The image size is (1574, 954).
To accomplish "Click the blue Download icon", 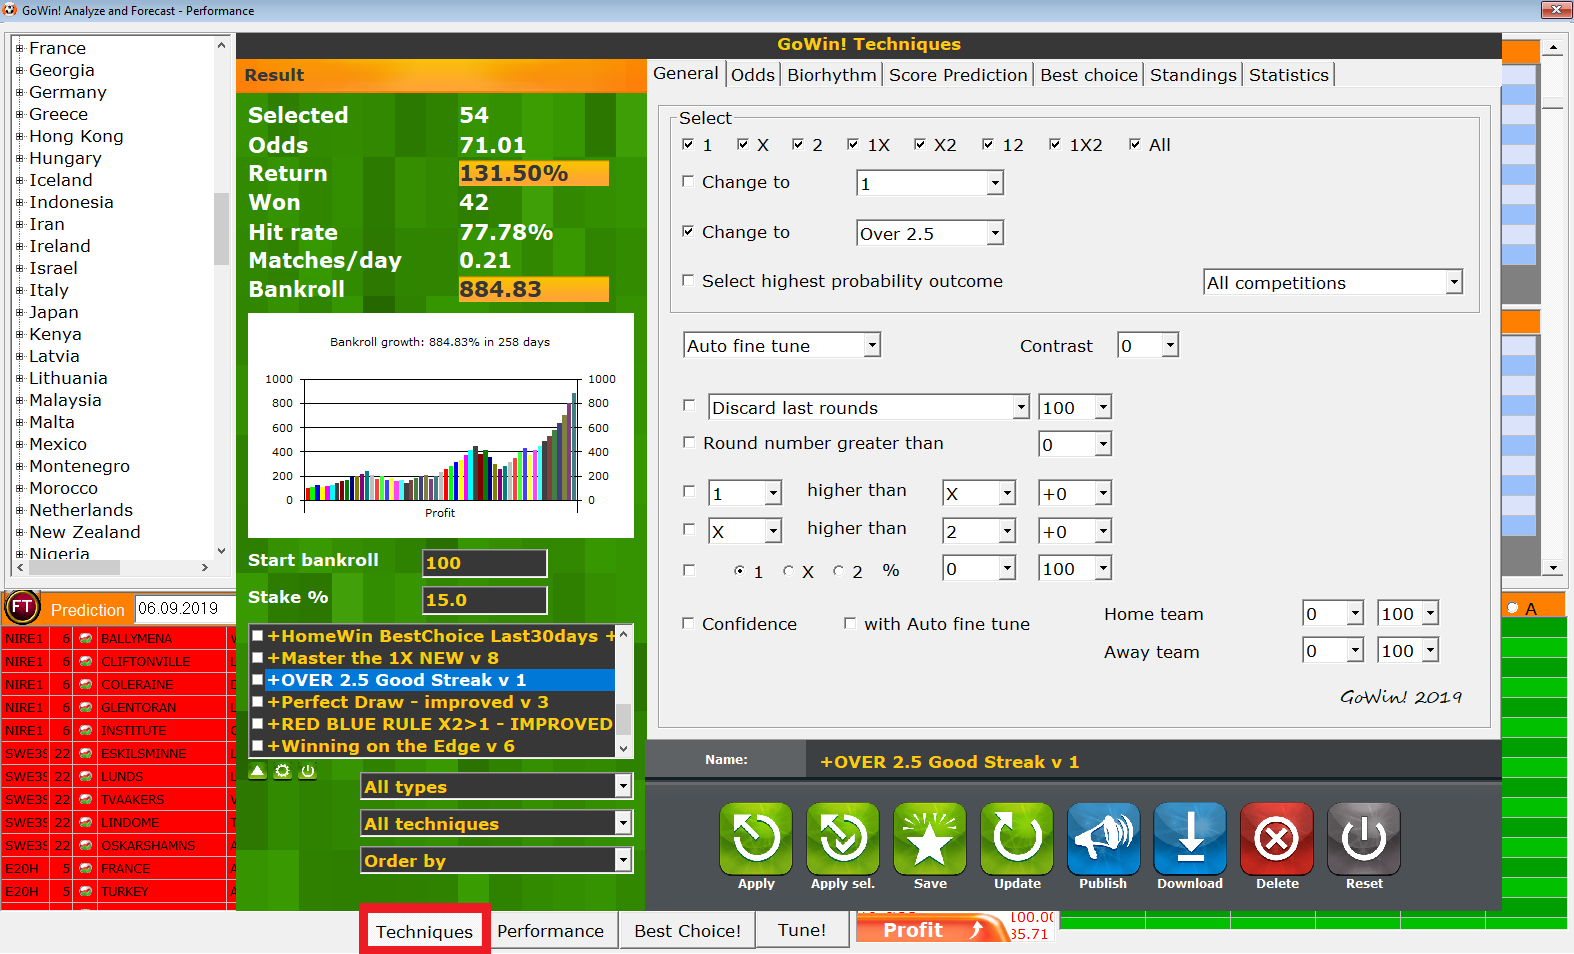I will [x=1190, y=838].
